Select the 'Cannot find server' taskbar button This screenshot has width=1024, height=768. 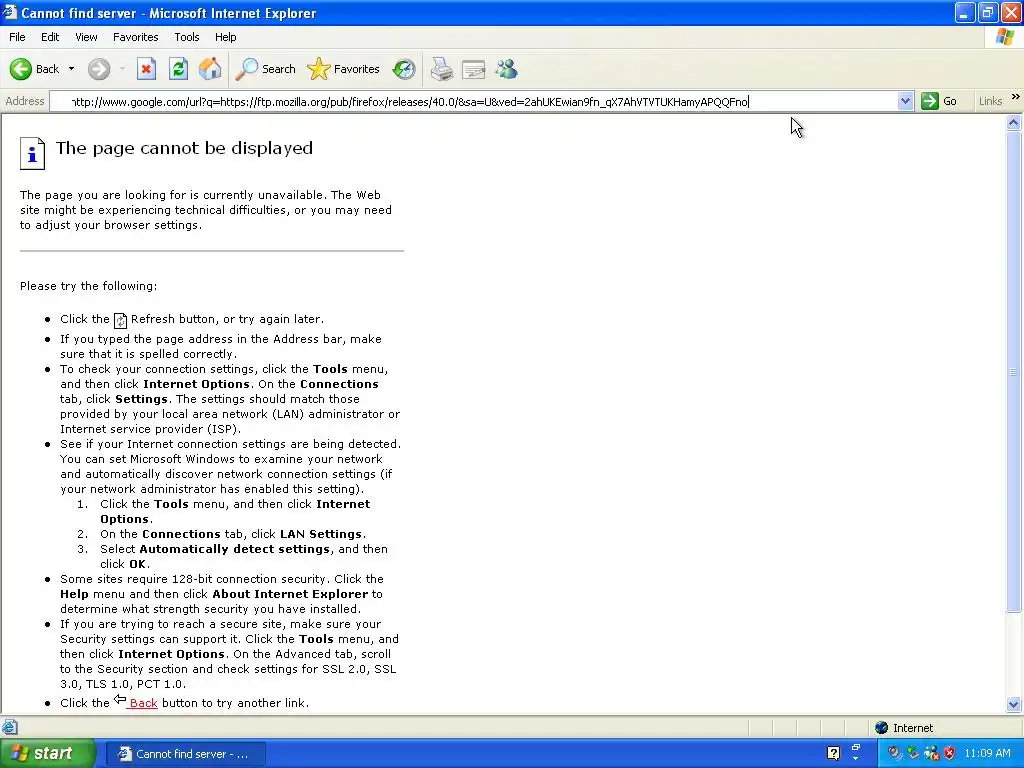coord(185,754)
